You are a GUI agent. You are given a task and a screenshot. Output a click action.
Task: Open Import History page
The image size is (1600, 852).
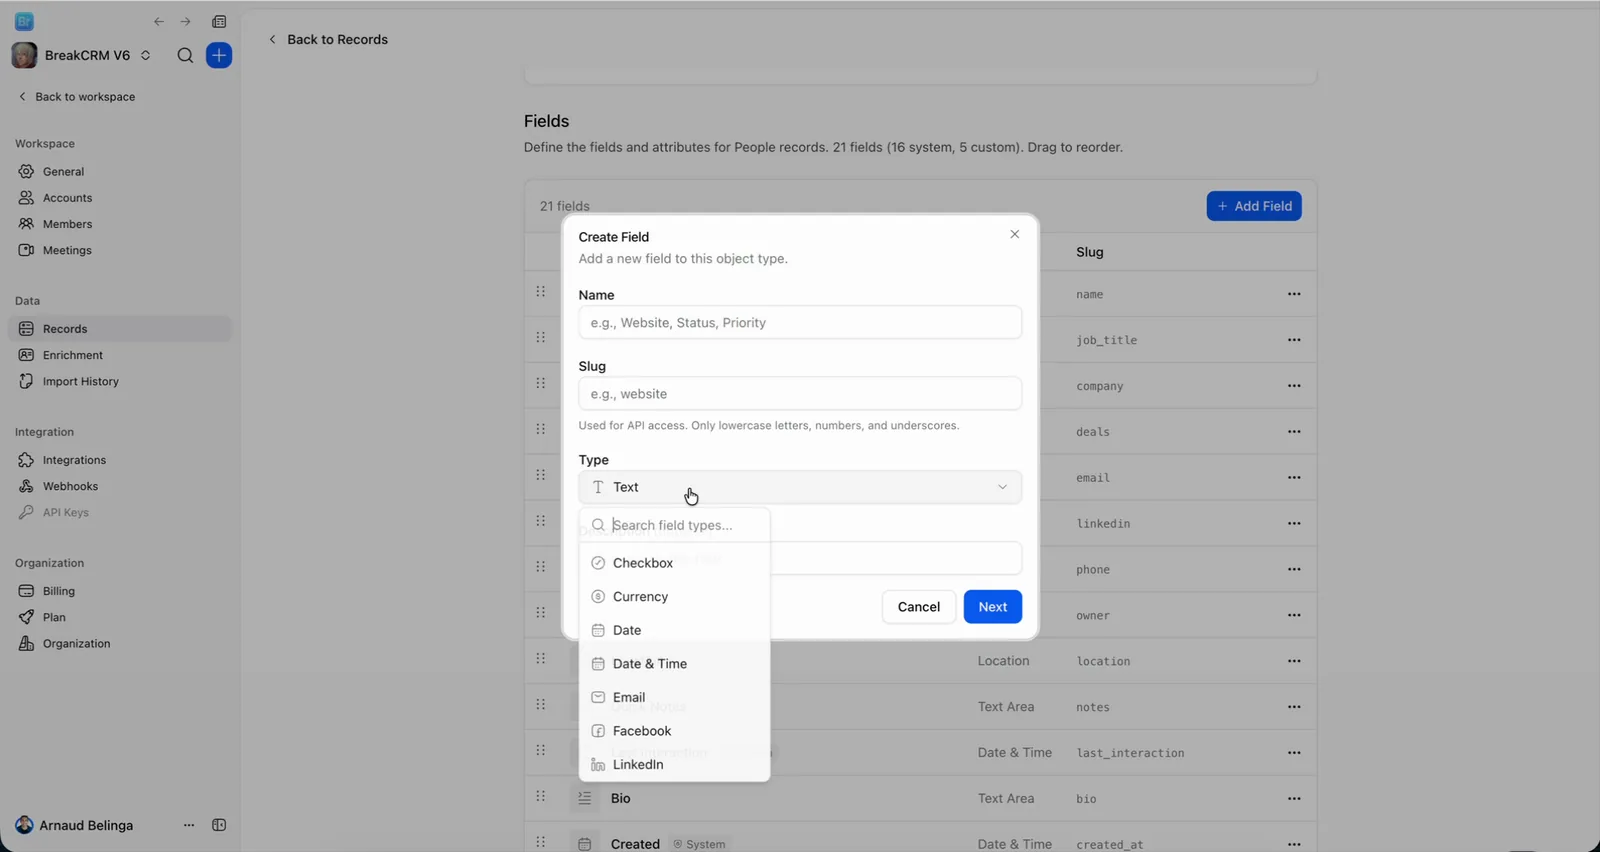coord(120,381)
